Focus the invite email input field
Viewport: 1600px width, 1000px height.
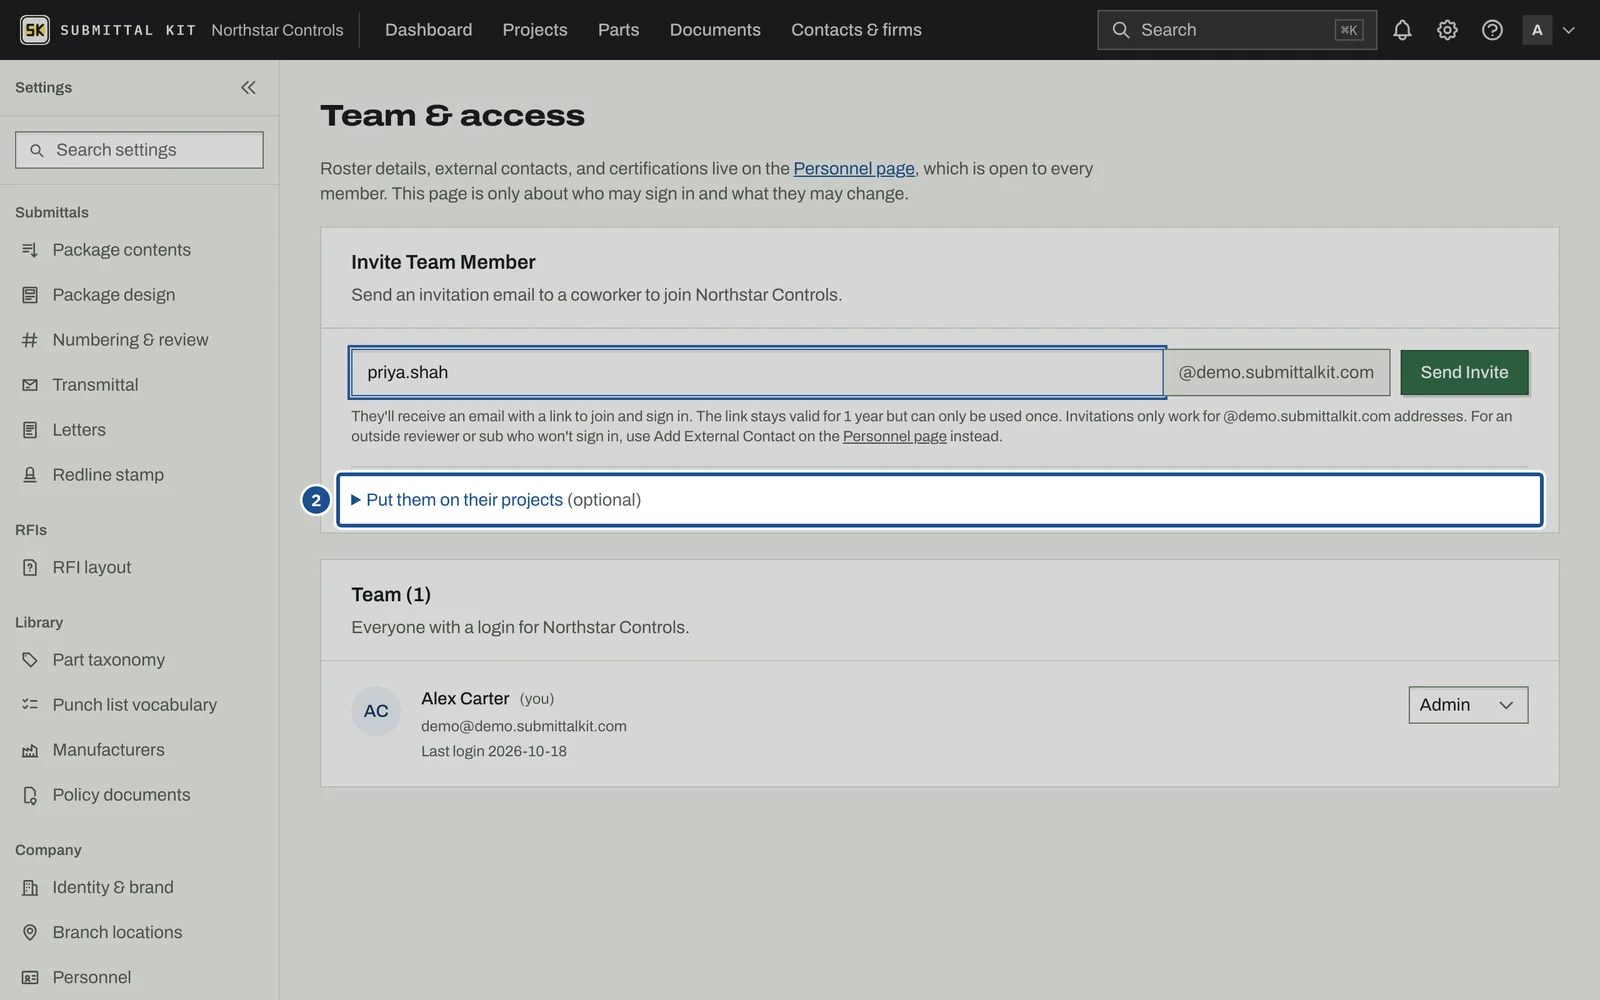click(x=757, y=372)
